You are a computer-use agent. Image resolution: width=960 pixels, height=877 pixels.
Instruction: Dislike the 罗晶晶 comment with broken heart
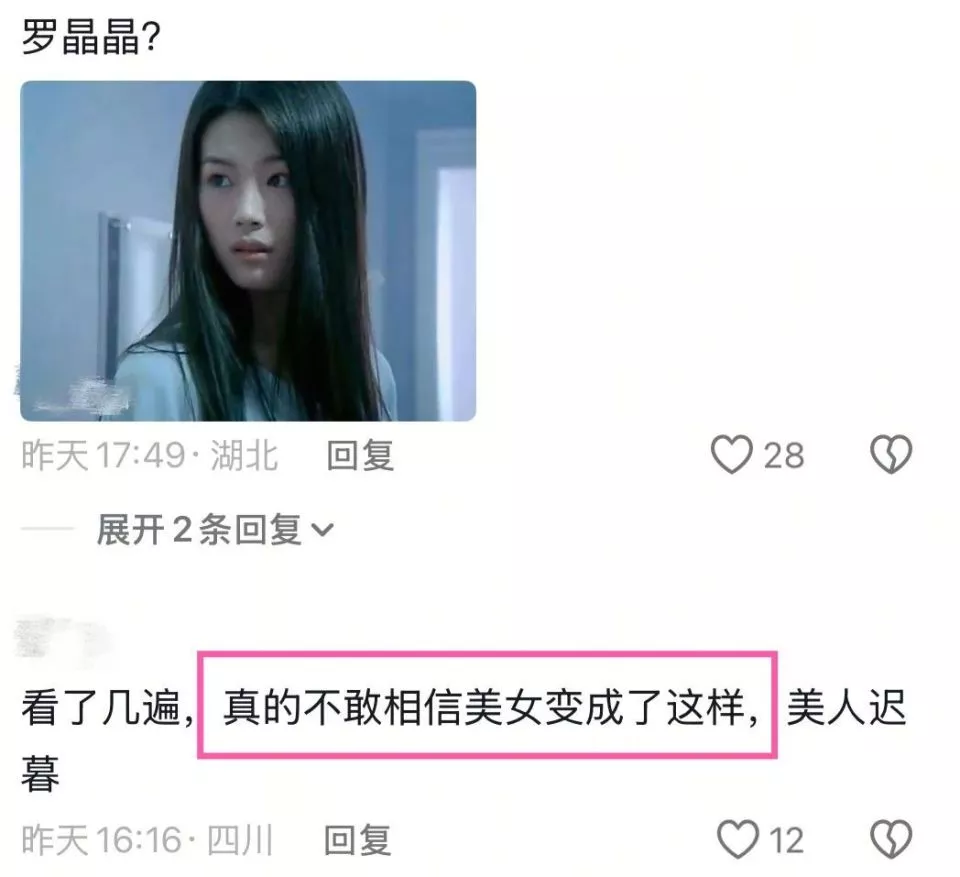[891, 454]
